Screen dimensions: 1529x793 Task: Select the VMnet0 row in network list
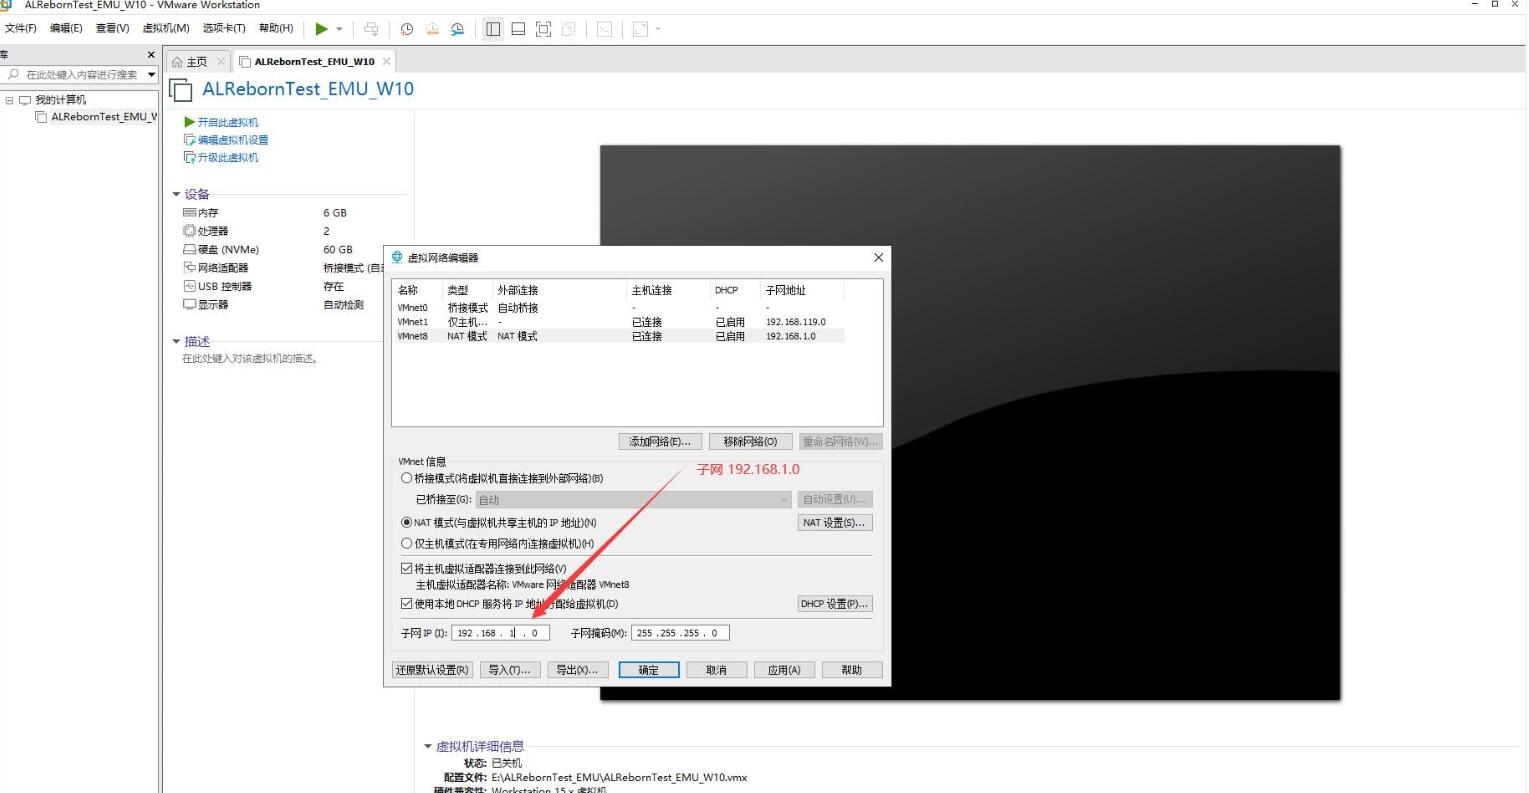(x=620, y=308)
